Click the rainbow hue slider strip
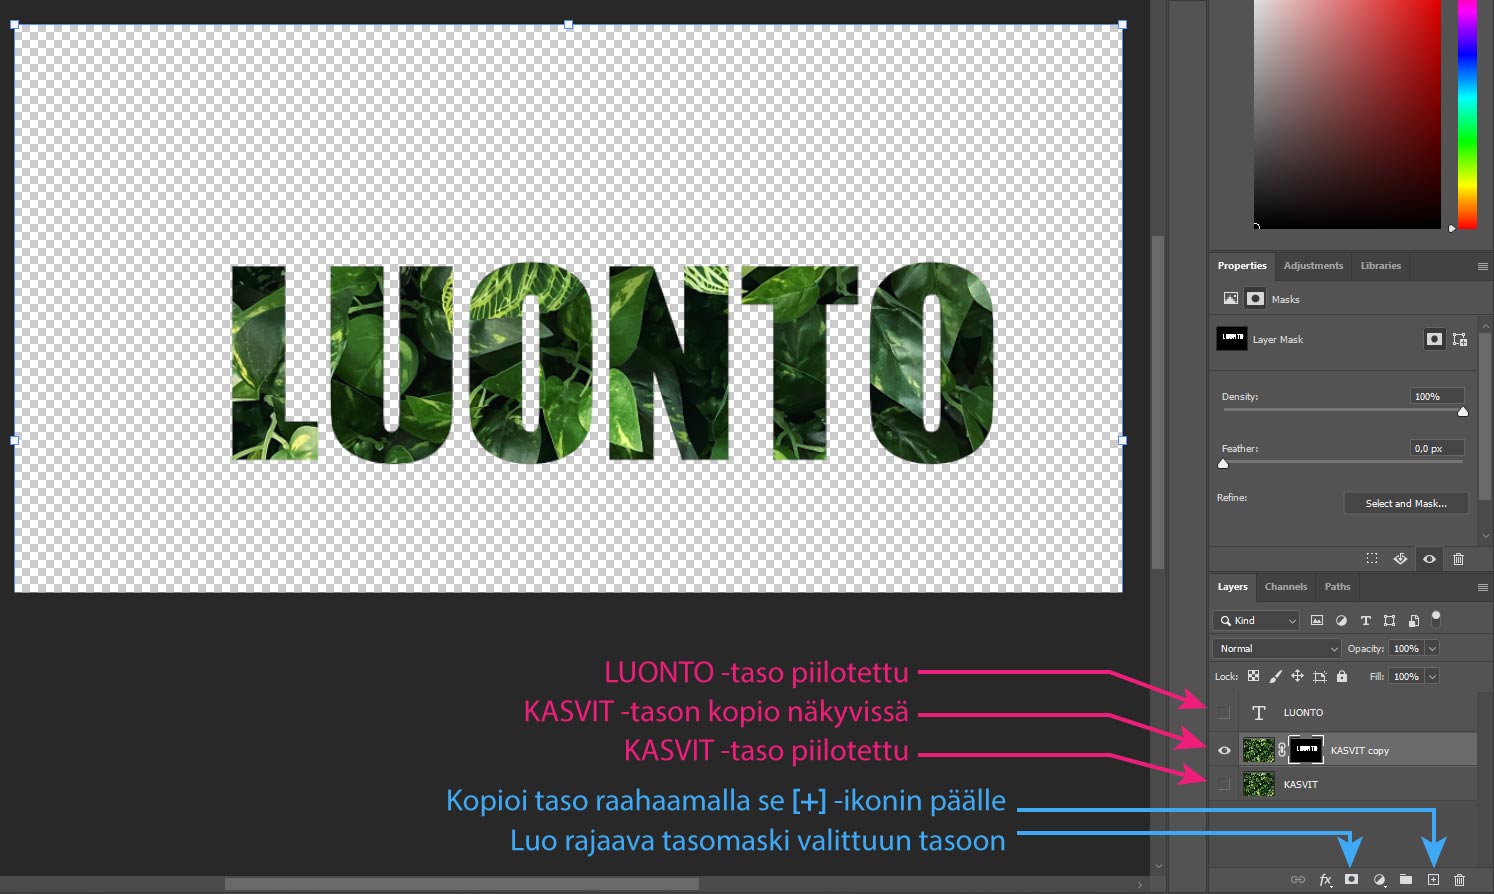This screenshot has width=1494, height=894. [x=1467, y=114]
